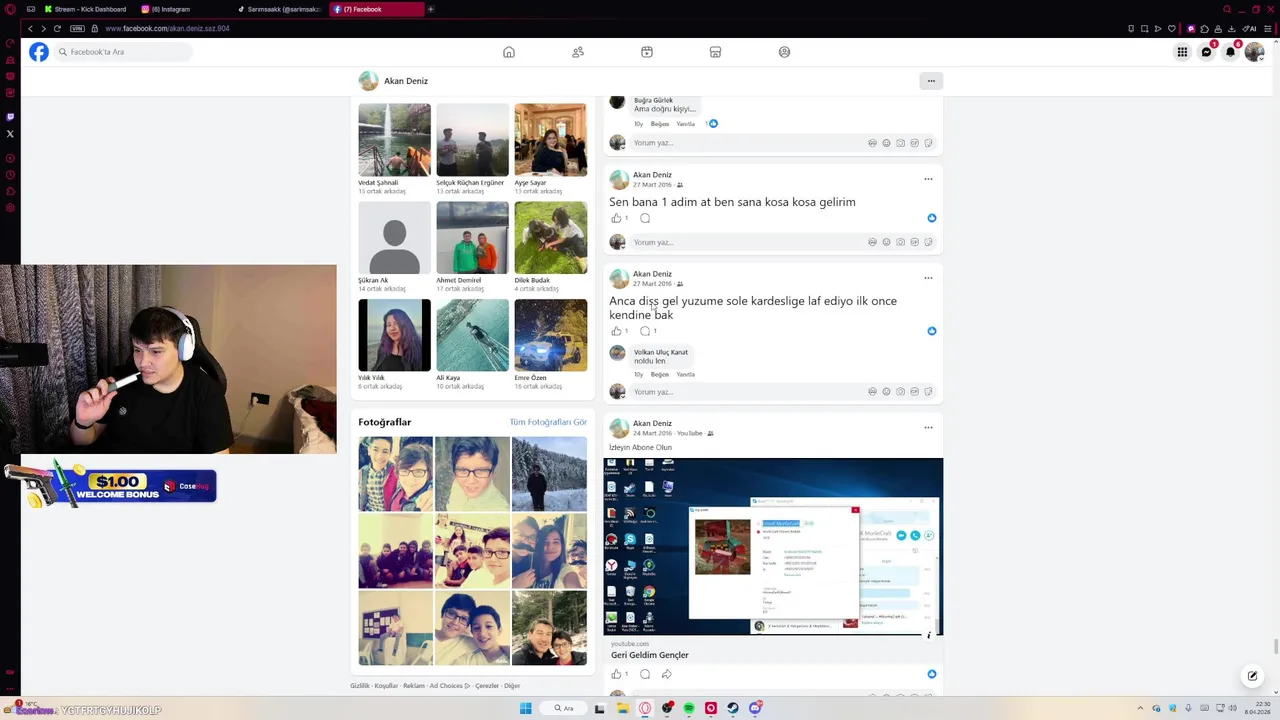
Task: Reload the page with browser refresh button
Action: pos(57,28)
